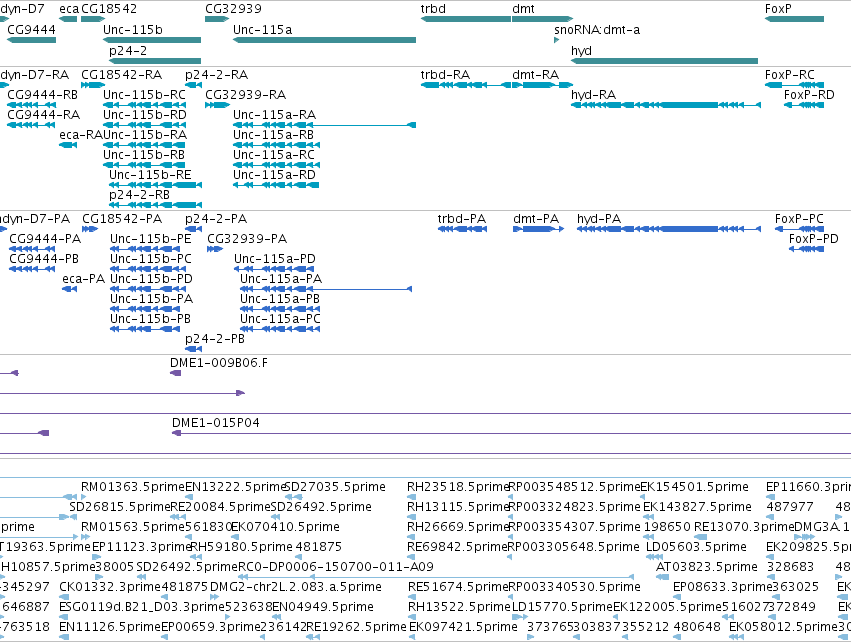
Task: Click the CG32939 gene label
Action: click(x=233, y=9)
